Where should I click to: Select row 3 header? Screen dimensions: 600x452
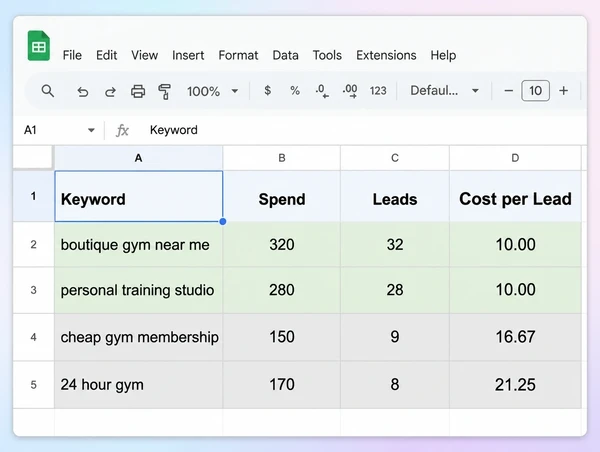click(33, 290)
